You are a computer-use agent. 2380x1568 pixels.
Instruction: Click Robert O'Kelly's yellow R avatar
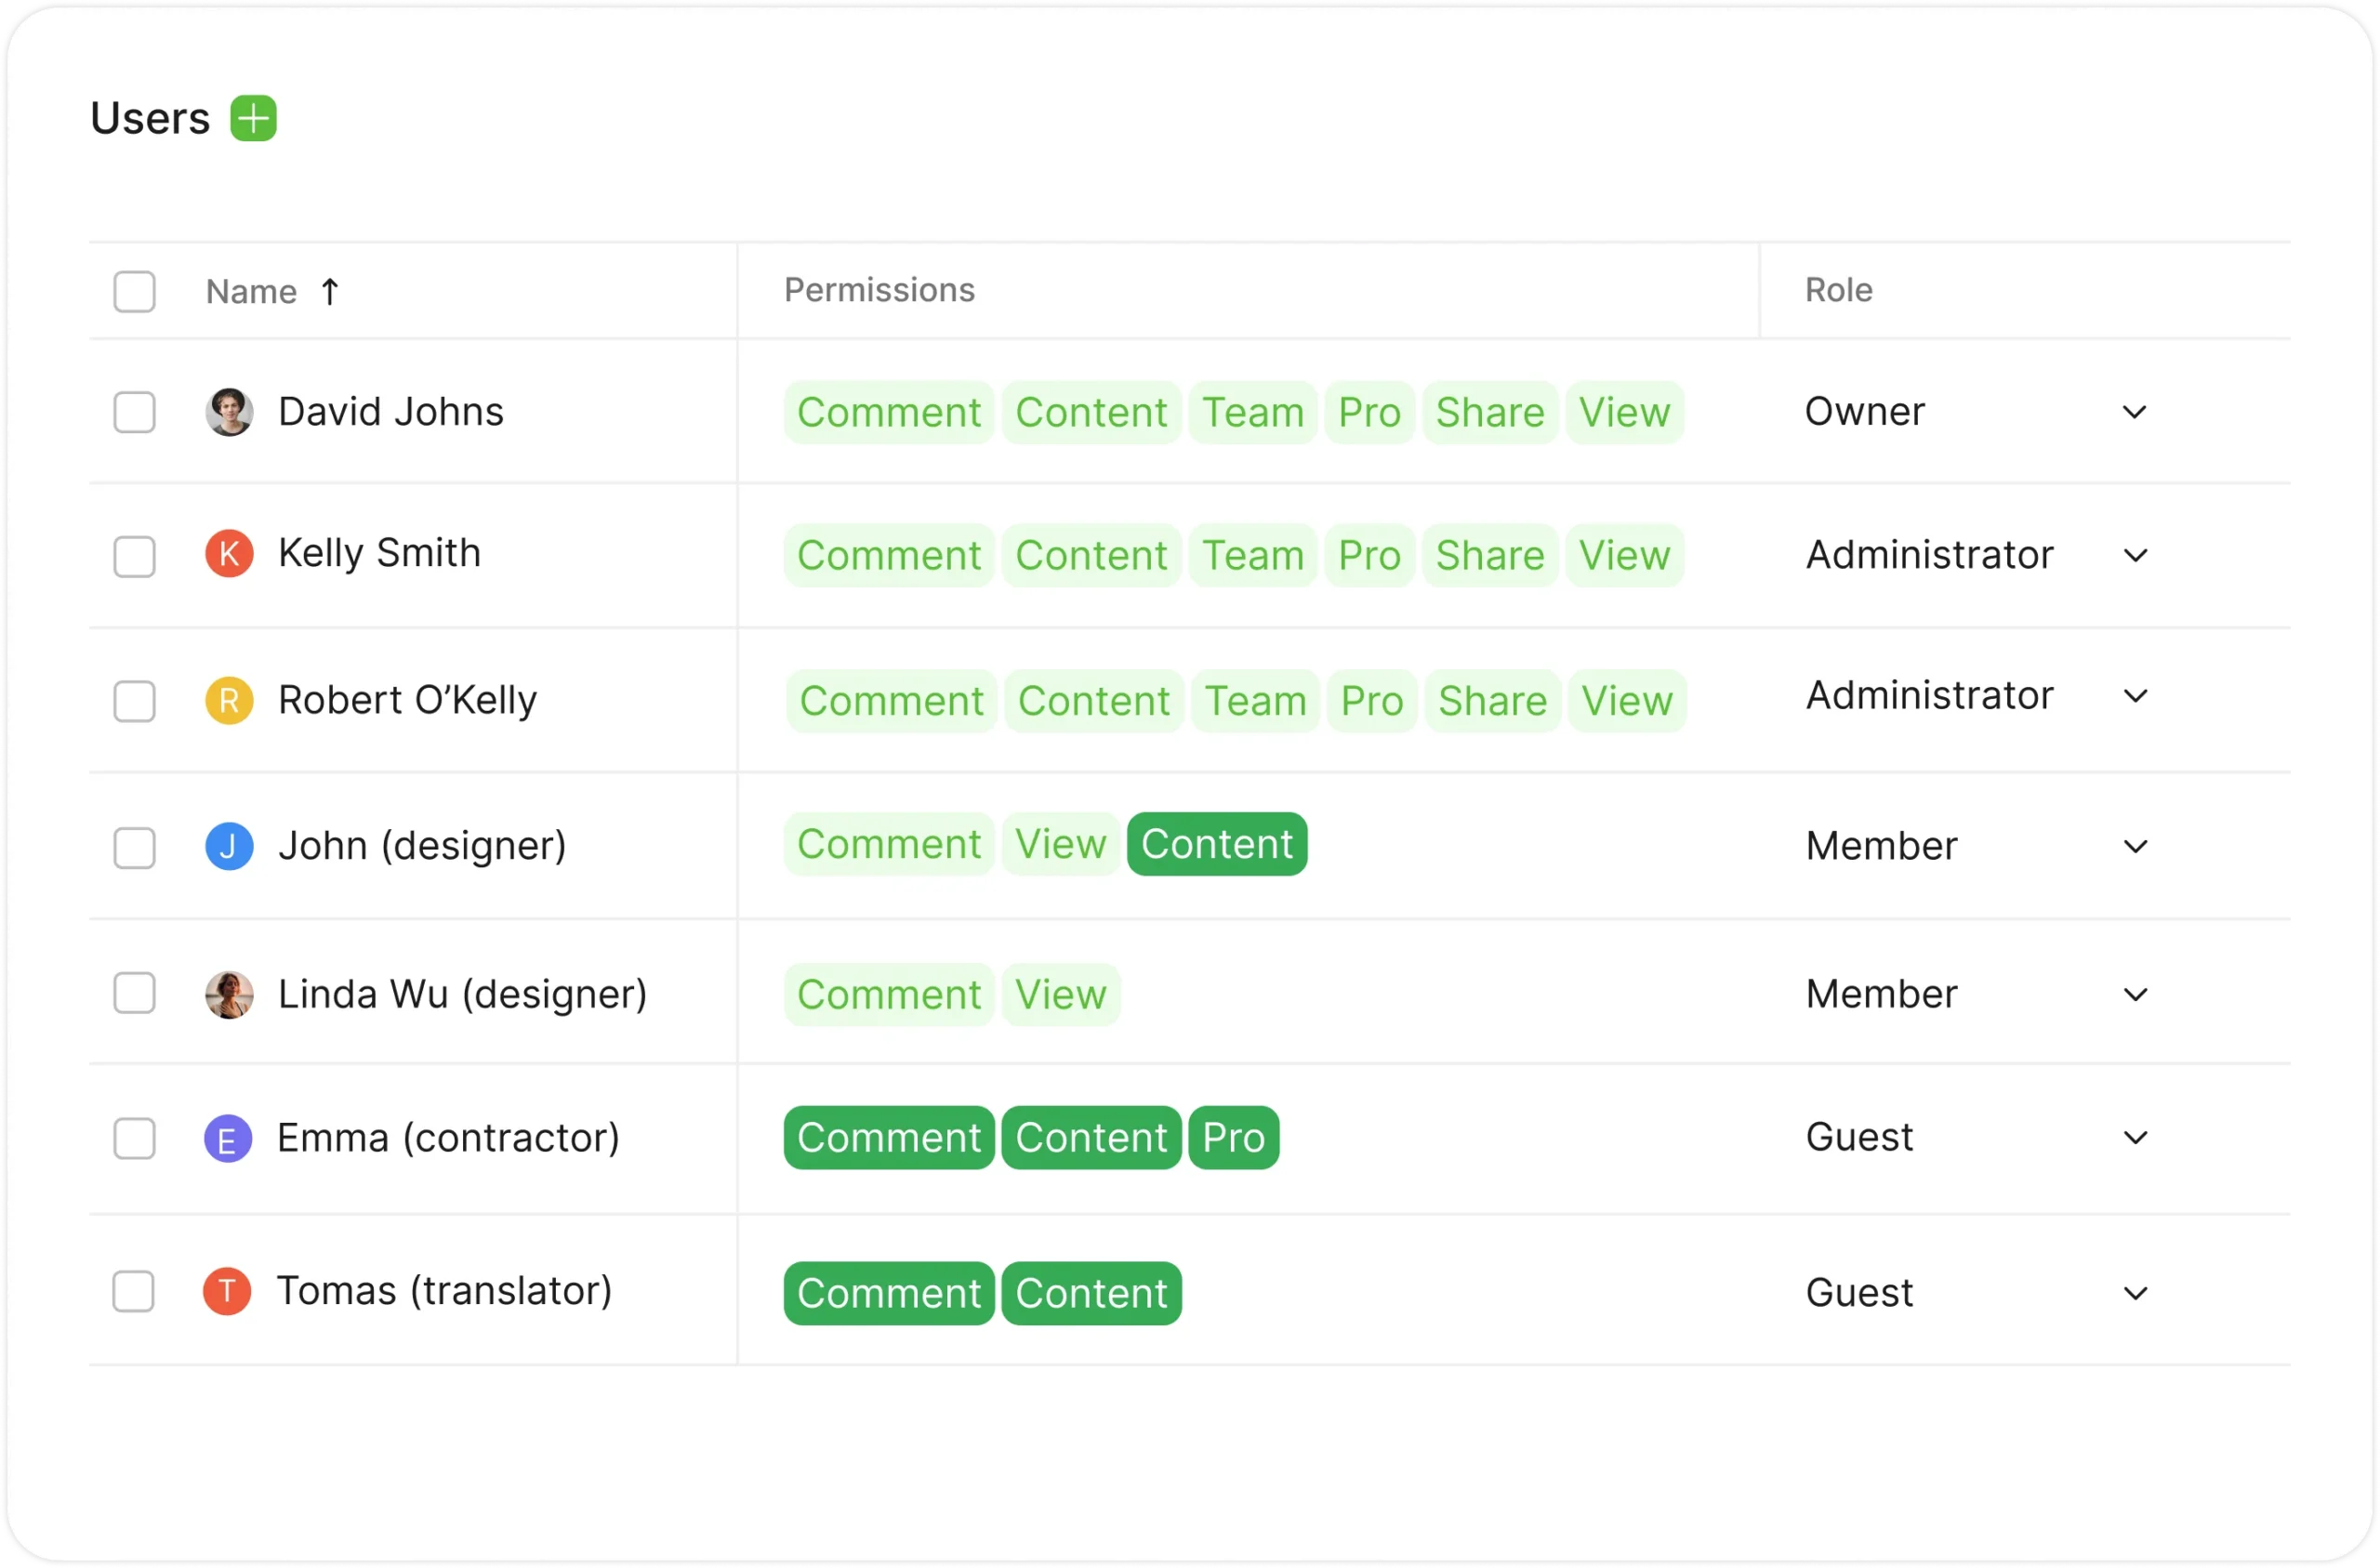(229, 700)
